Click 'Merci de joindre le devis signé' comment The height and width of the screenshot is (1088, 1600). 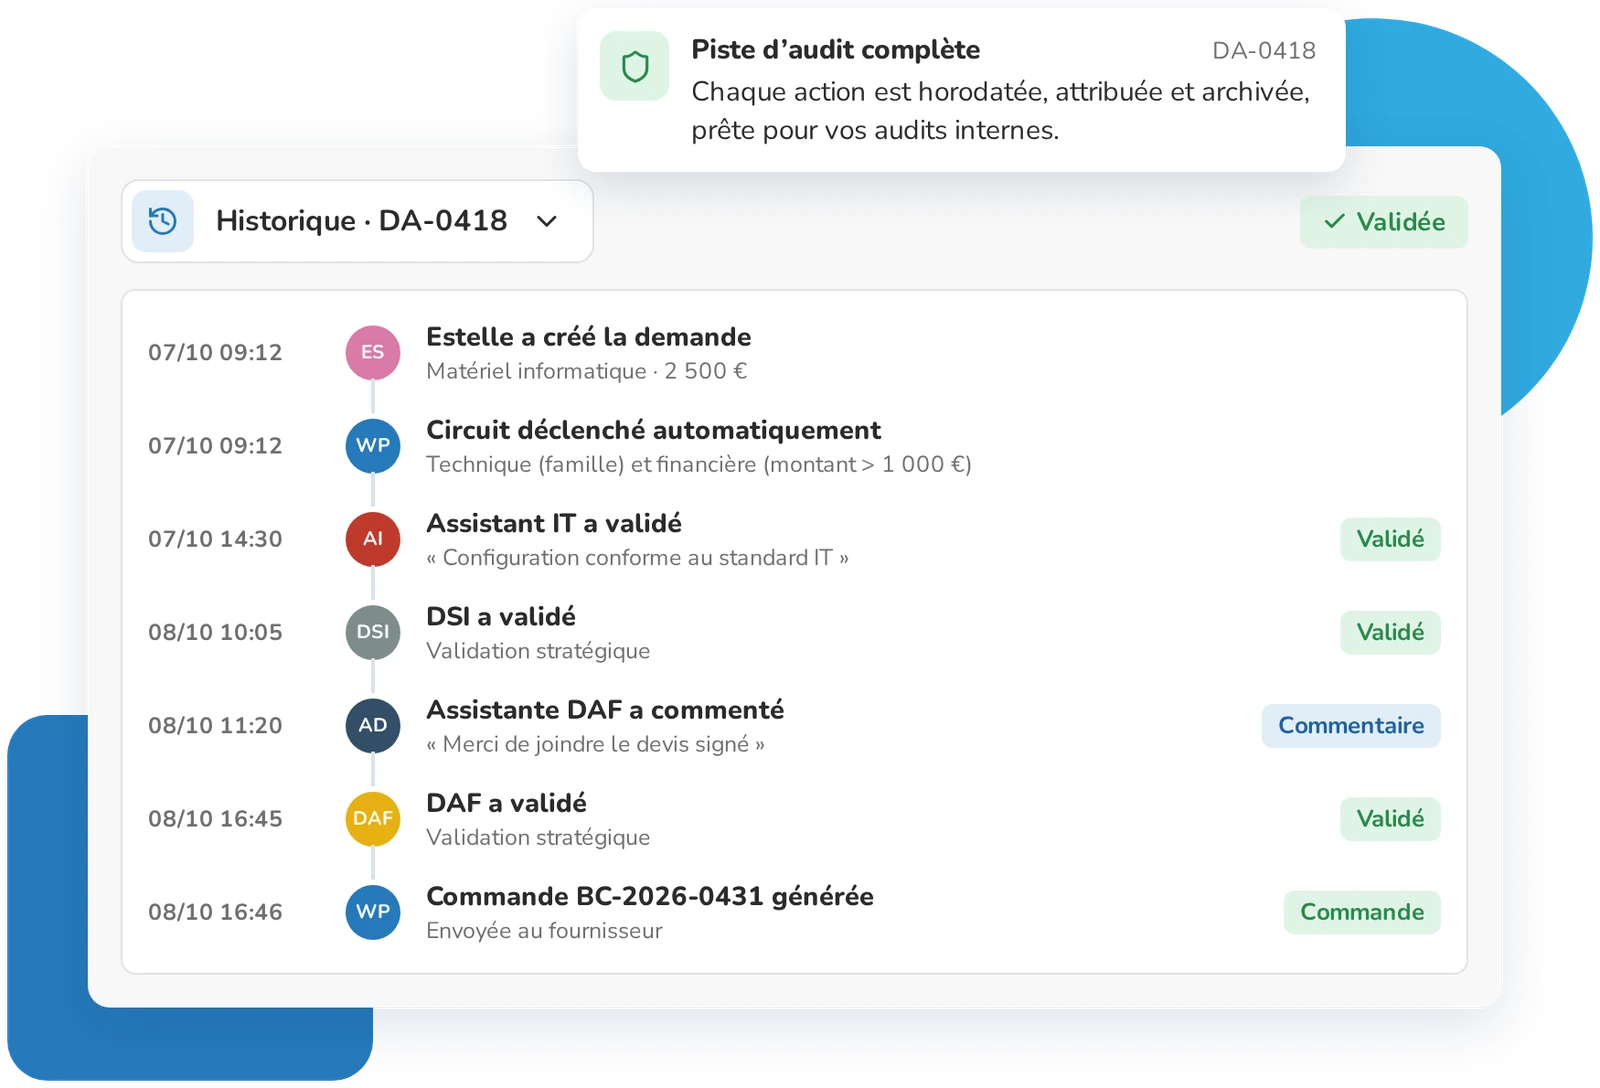(x=595, y=744)
